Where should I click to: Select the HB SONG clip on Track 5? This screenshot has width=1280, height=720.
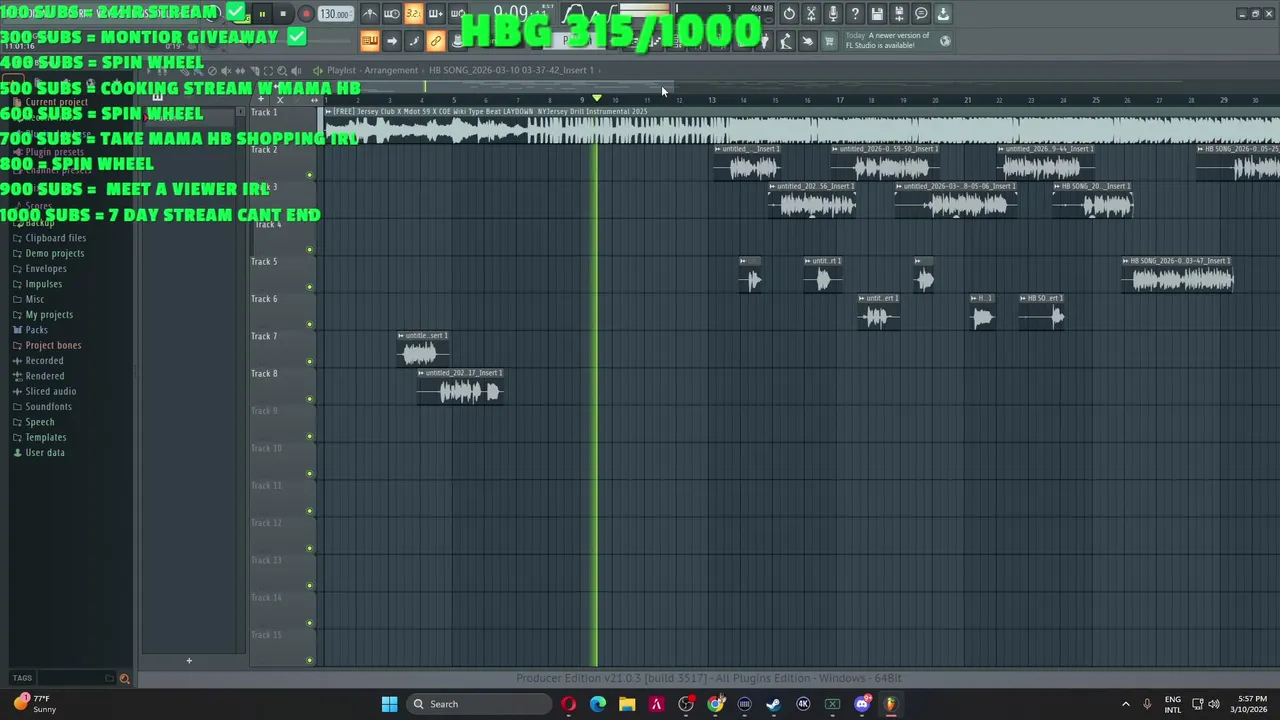[1177, 275]
